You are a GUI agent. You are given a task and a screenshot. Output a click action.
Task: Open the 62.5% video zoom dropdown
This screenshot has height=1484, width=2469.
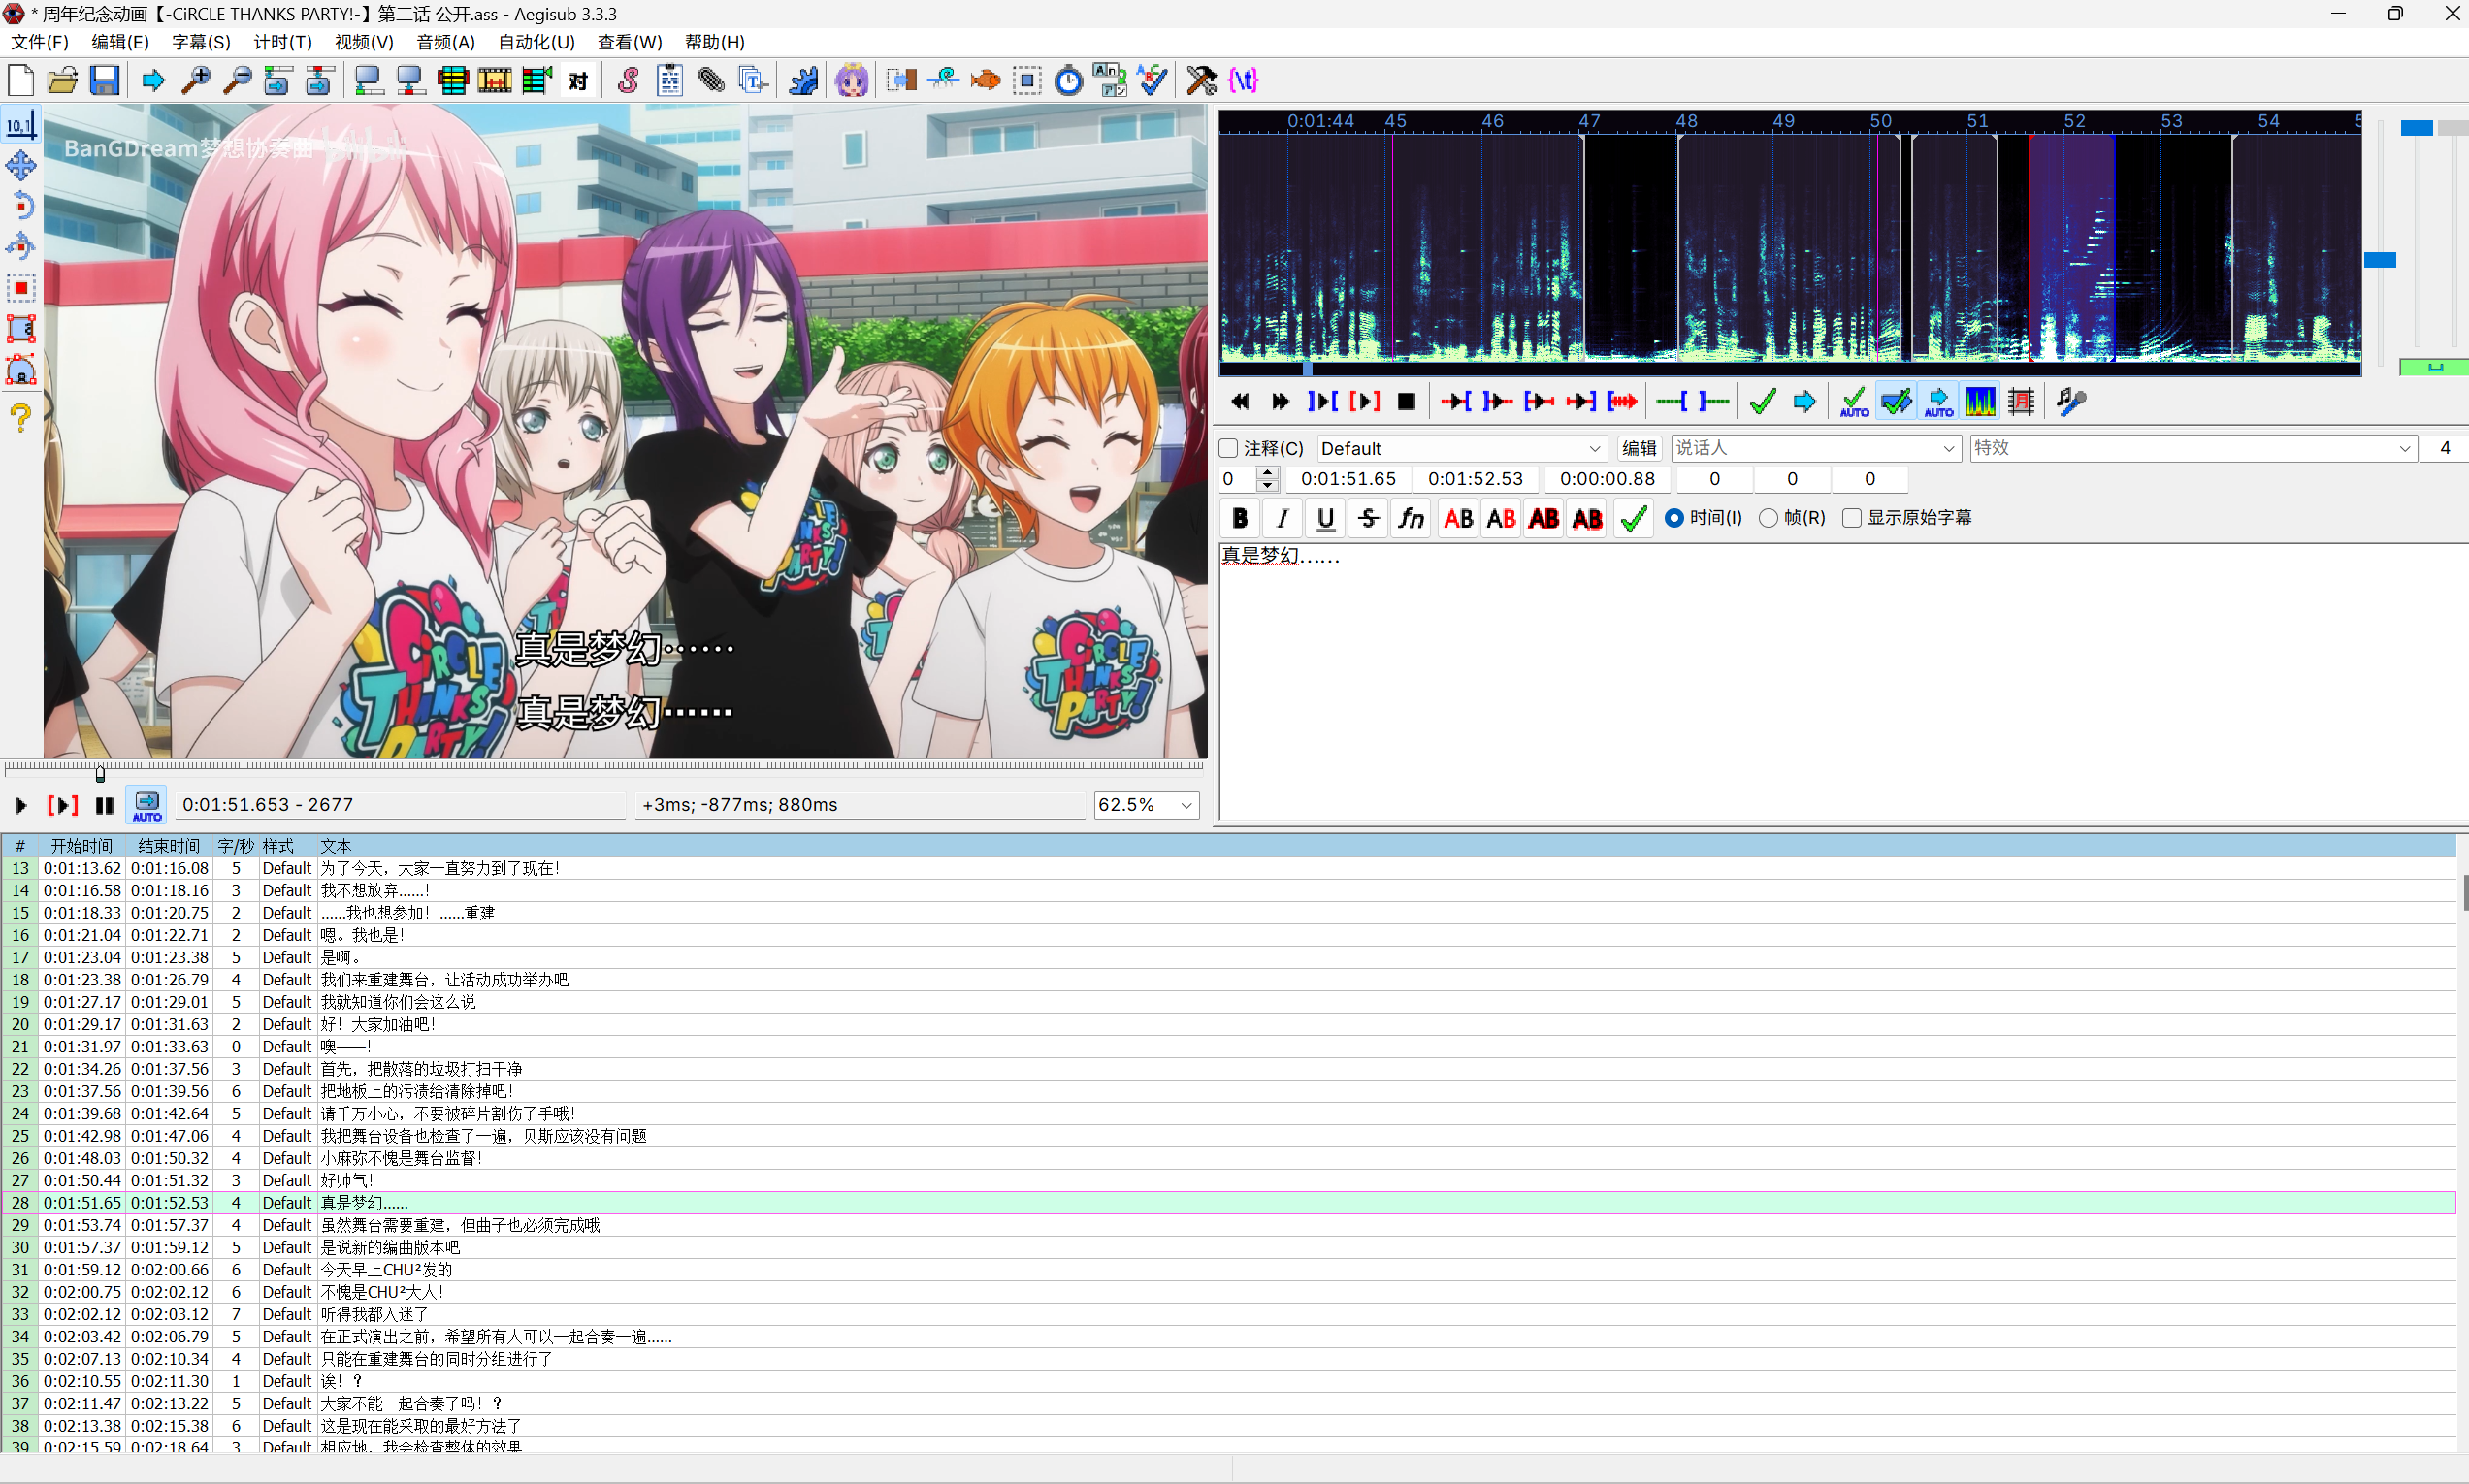tap(1146, 805)
